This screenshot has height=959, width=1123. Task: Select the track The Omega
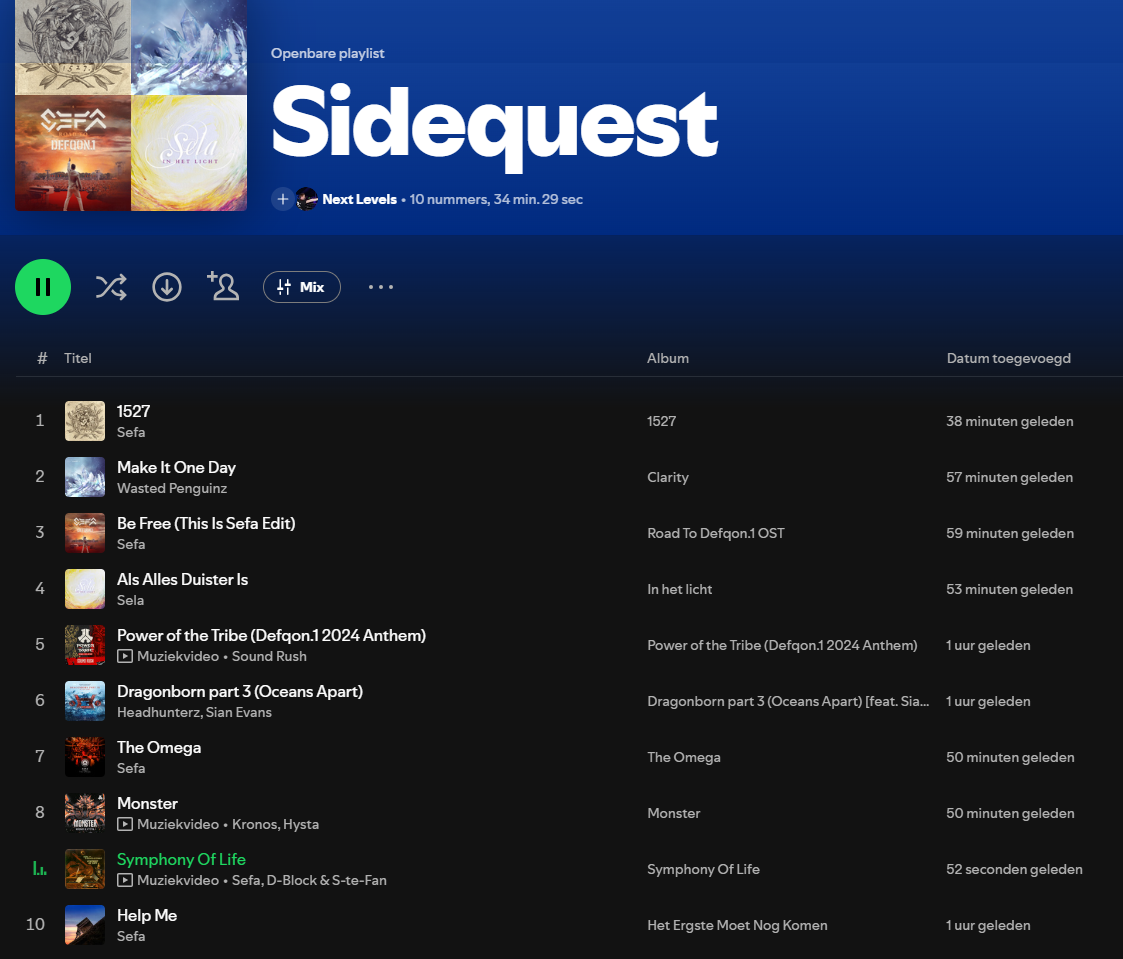coord(159,748)
